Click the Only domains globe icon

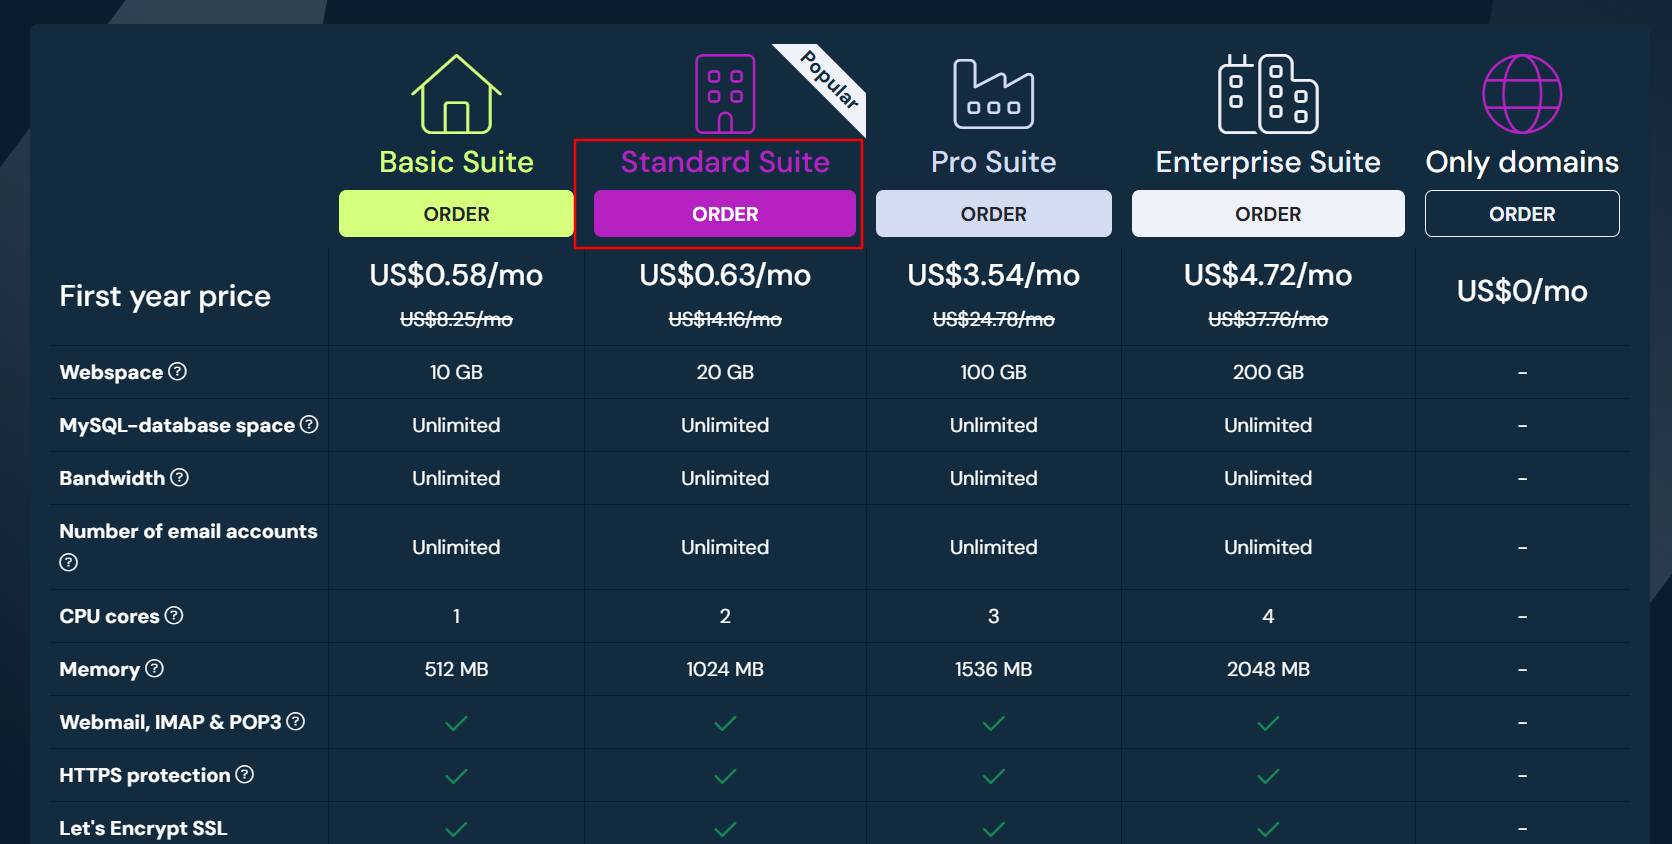coord(1522,94)
